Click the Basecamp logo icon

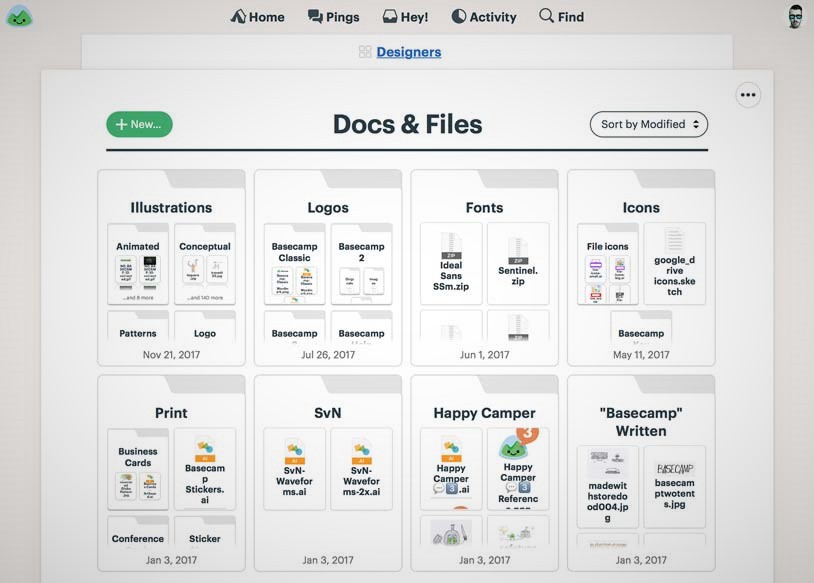coord(19,17)
